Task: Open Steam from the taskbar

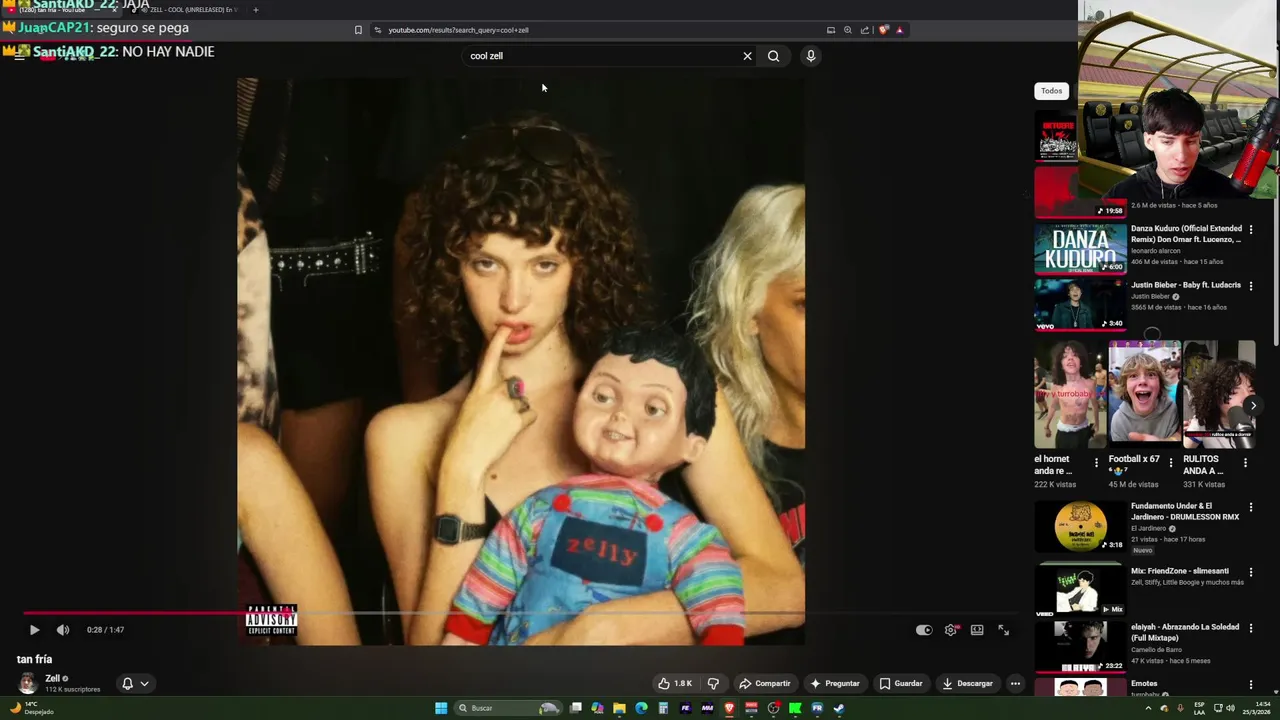Action: coord(839,708)
